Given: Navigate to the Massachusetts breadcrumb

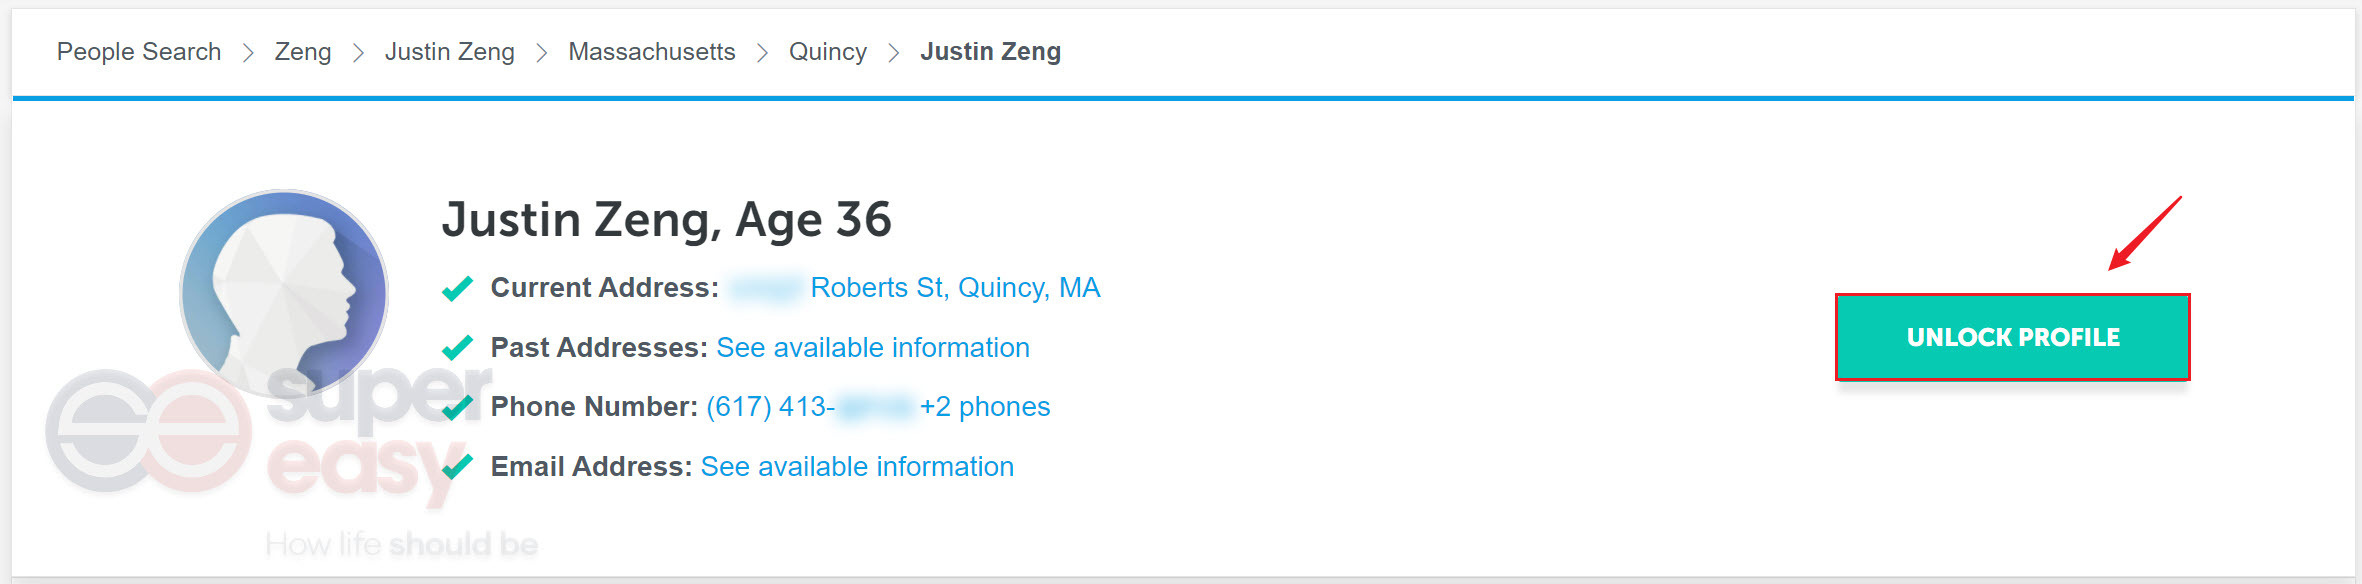Looking at the screenshot, I should coord(652,51).
